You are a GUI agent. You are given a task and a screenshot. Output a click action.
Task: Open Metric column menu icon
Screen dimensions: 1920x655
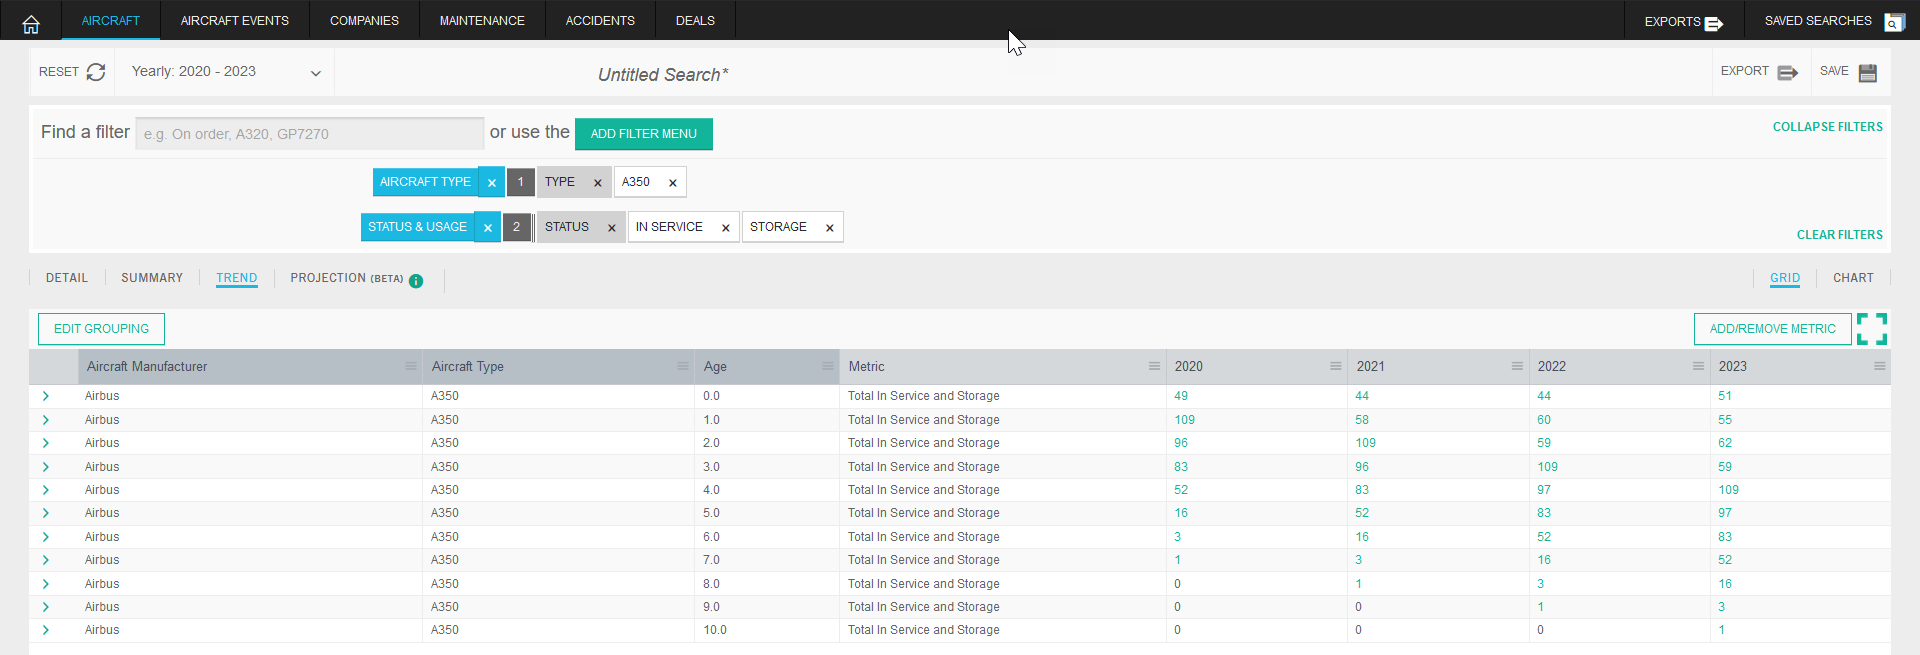pos(1154,366)
